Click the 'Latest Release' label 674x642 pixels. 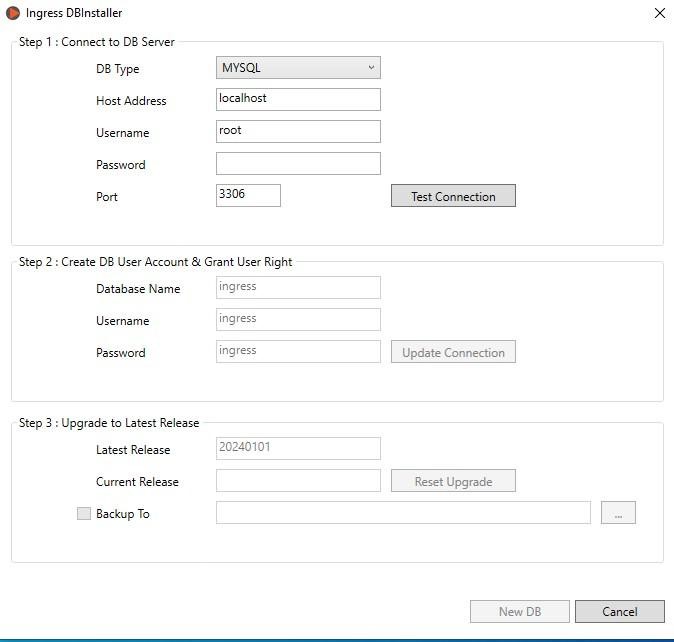pyautogui.click(x=133, y=449)
